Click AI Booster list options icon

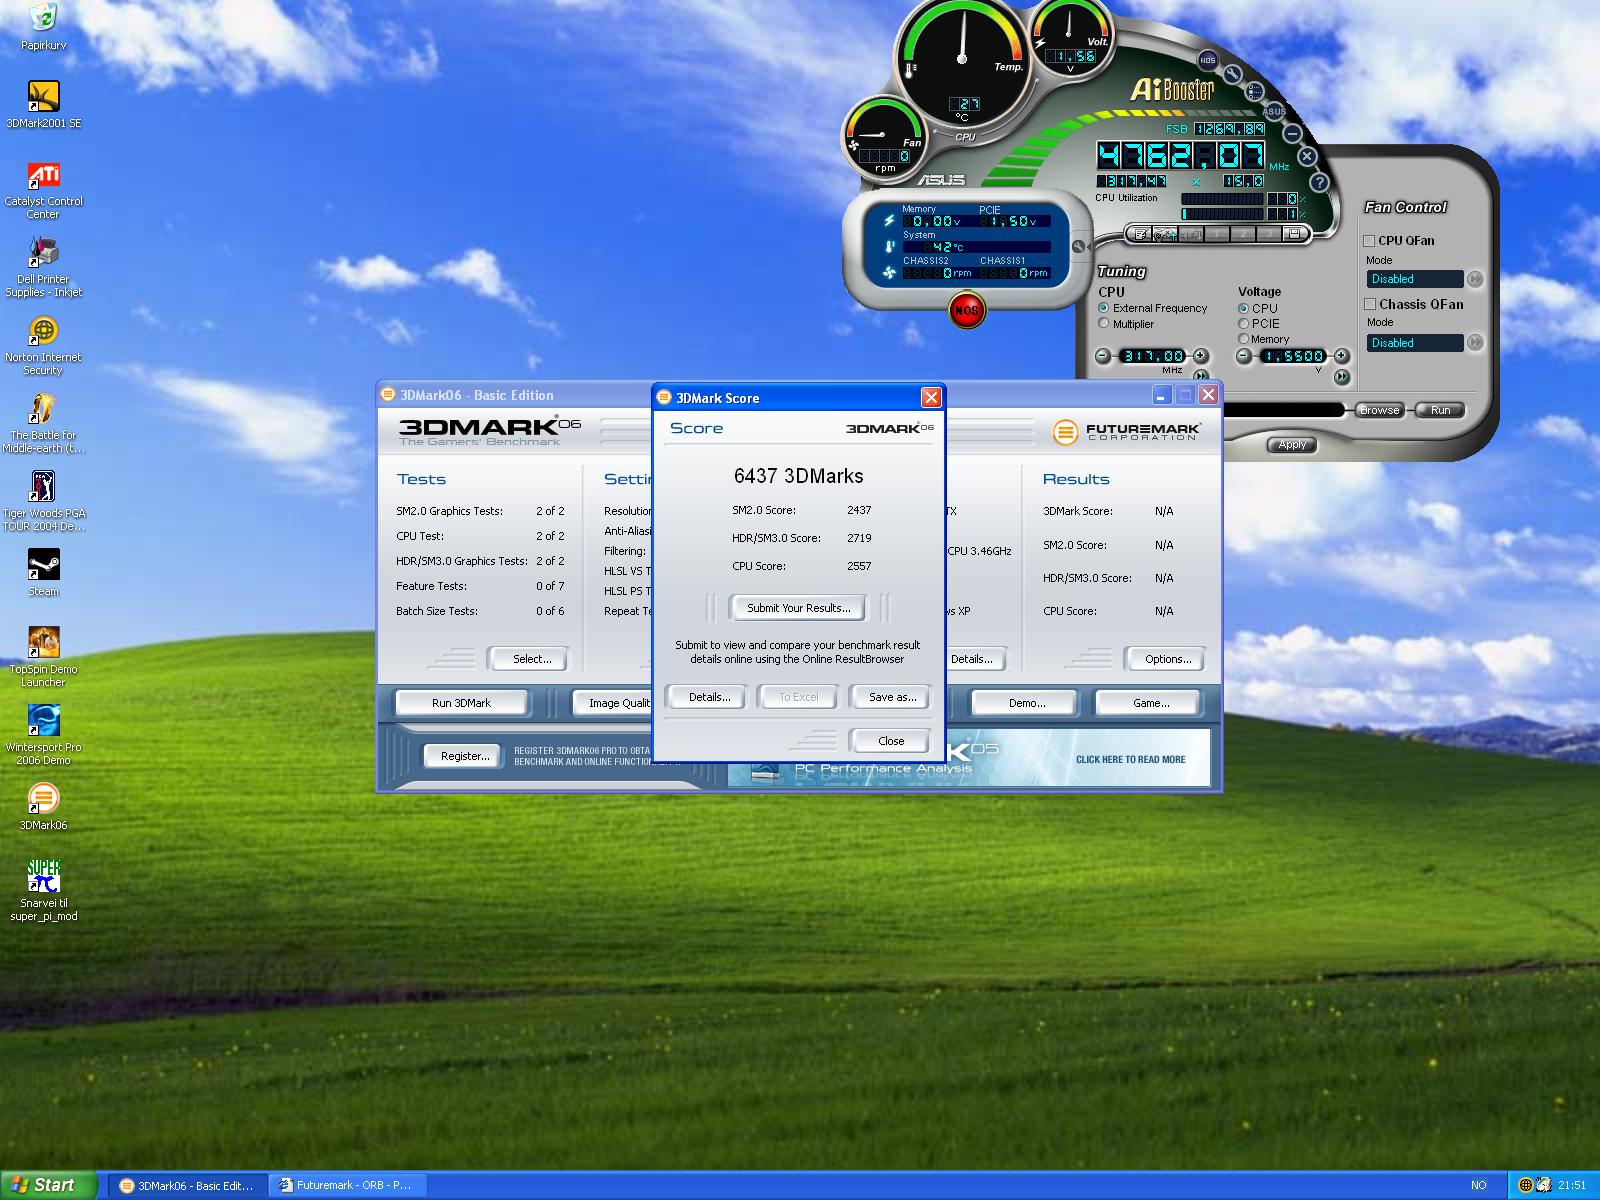pos(1255,92)
